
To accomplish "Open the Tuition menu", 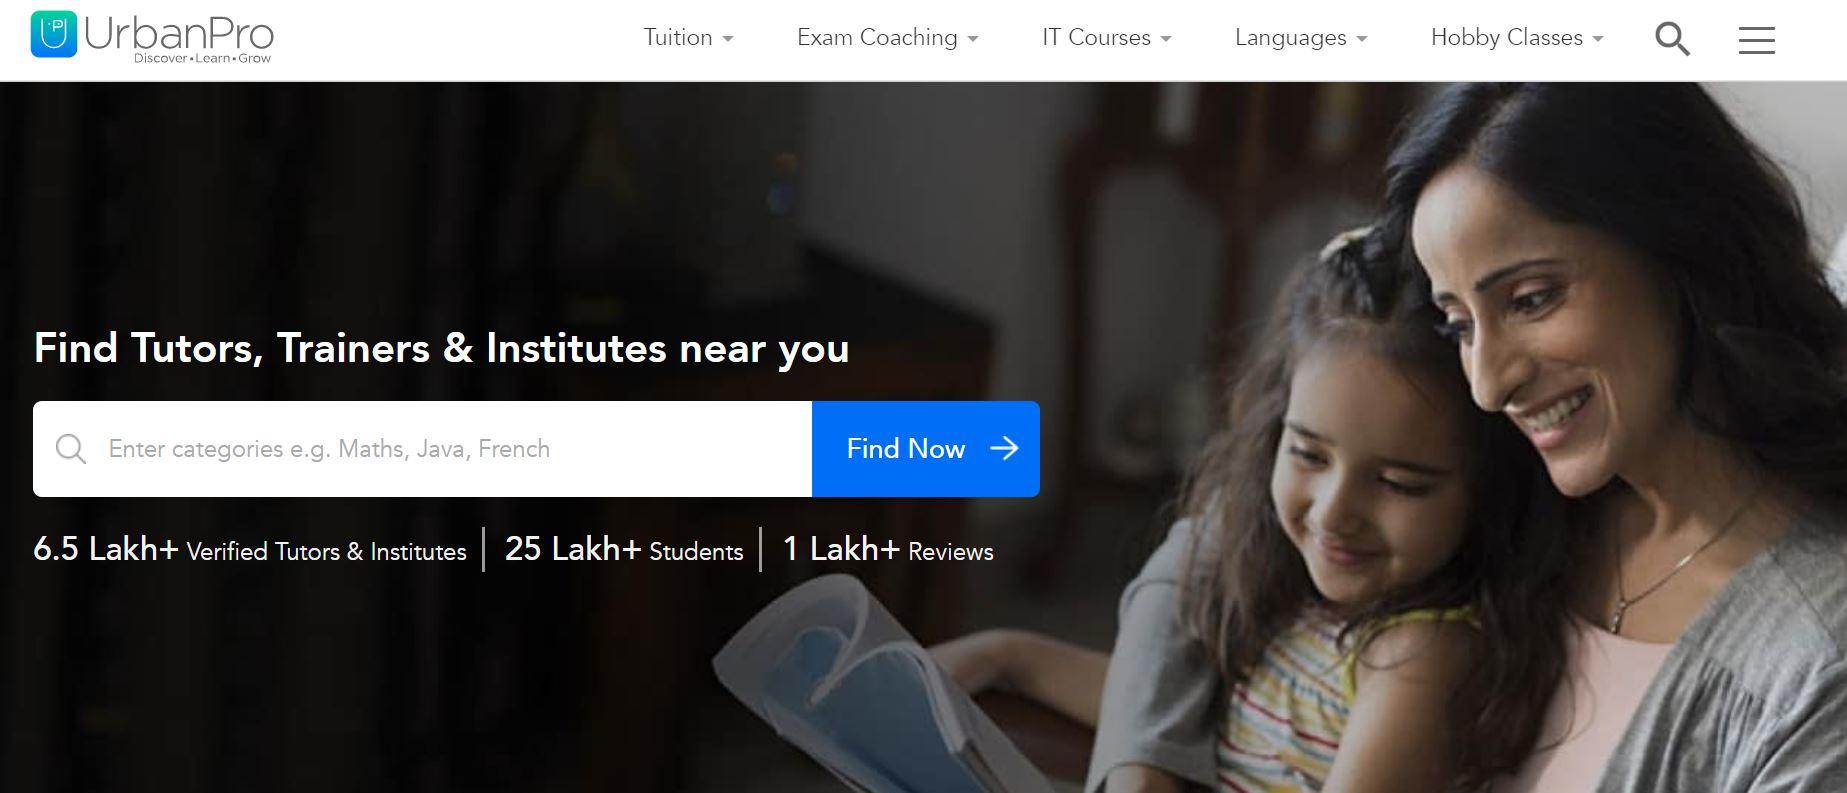I will pyautogui.click(x=688, y=38).
